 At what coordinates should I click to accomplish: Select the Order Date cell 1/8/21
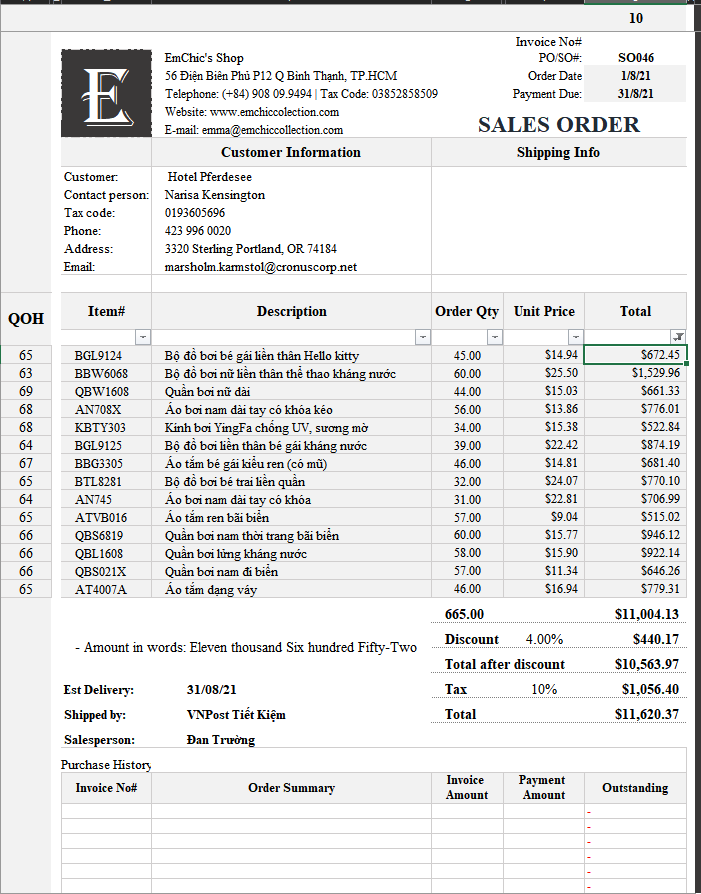(x=635, y=75)
